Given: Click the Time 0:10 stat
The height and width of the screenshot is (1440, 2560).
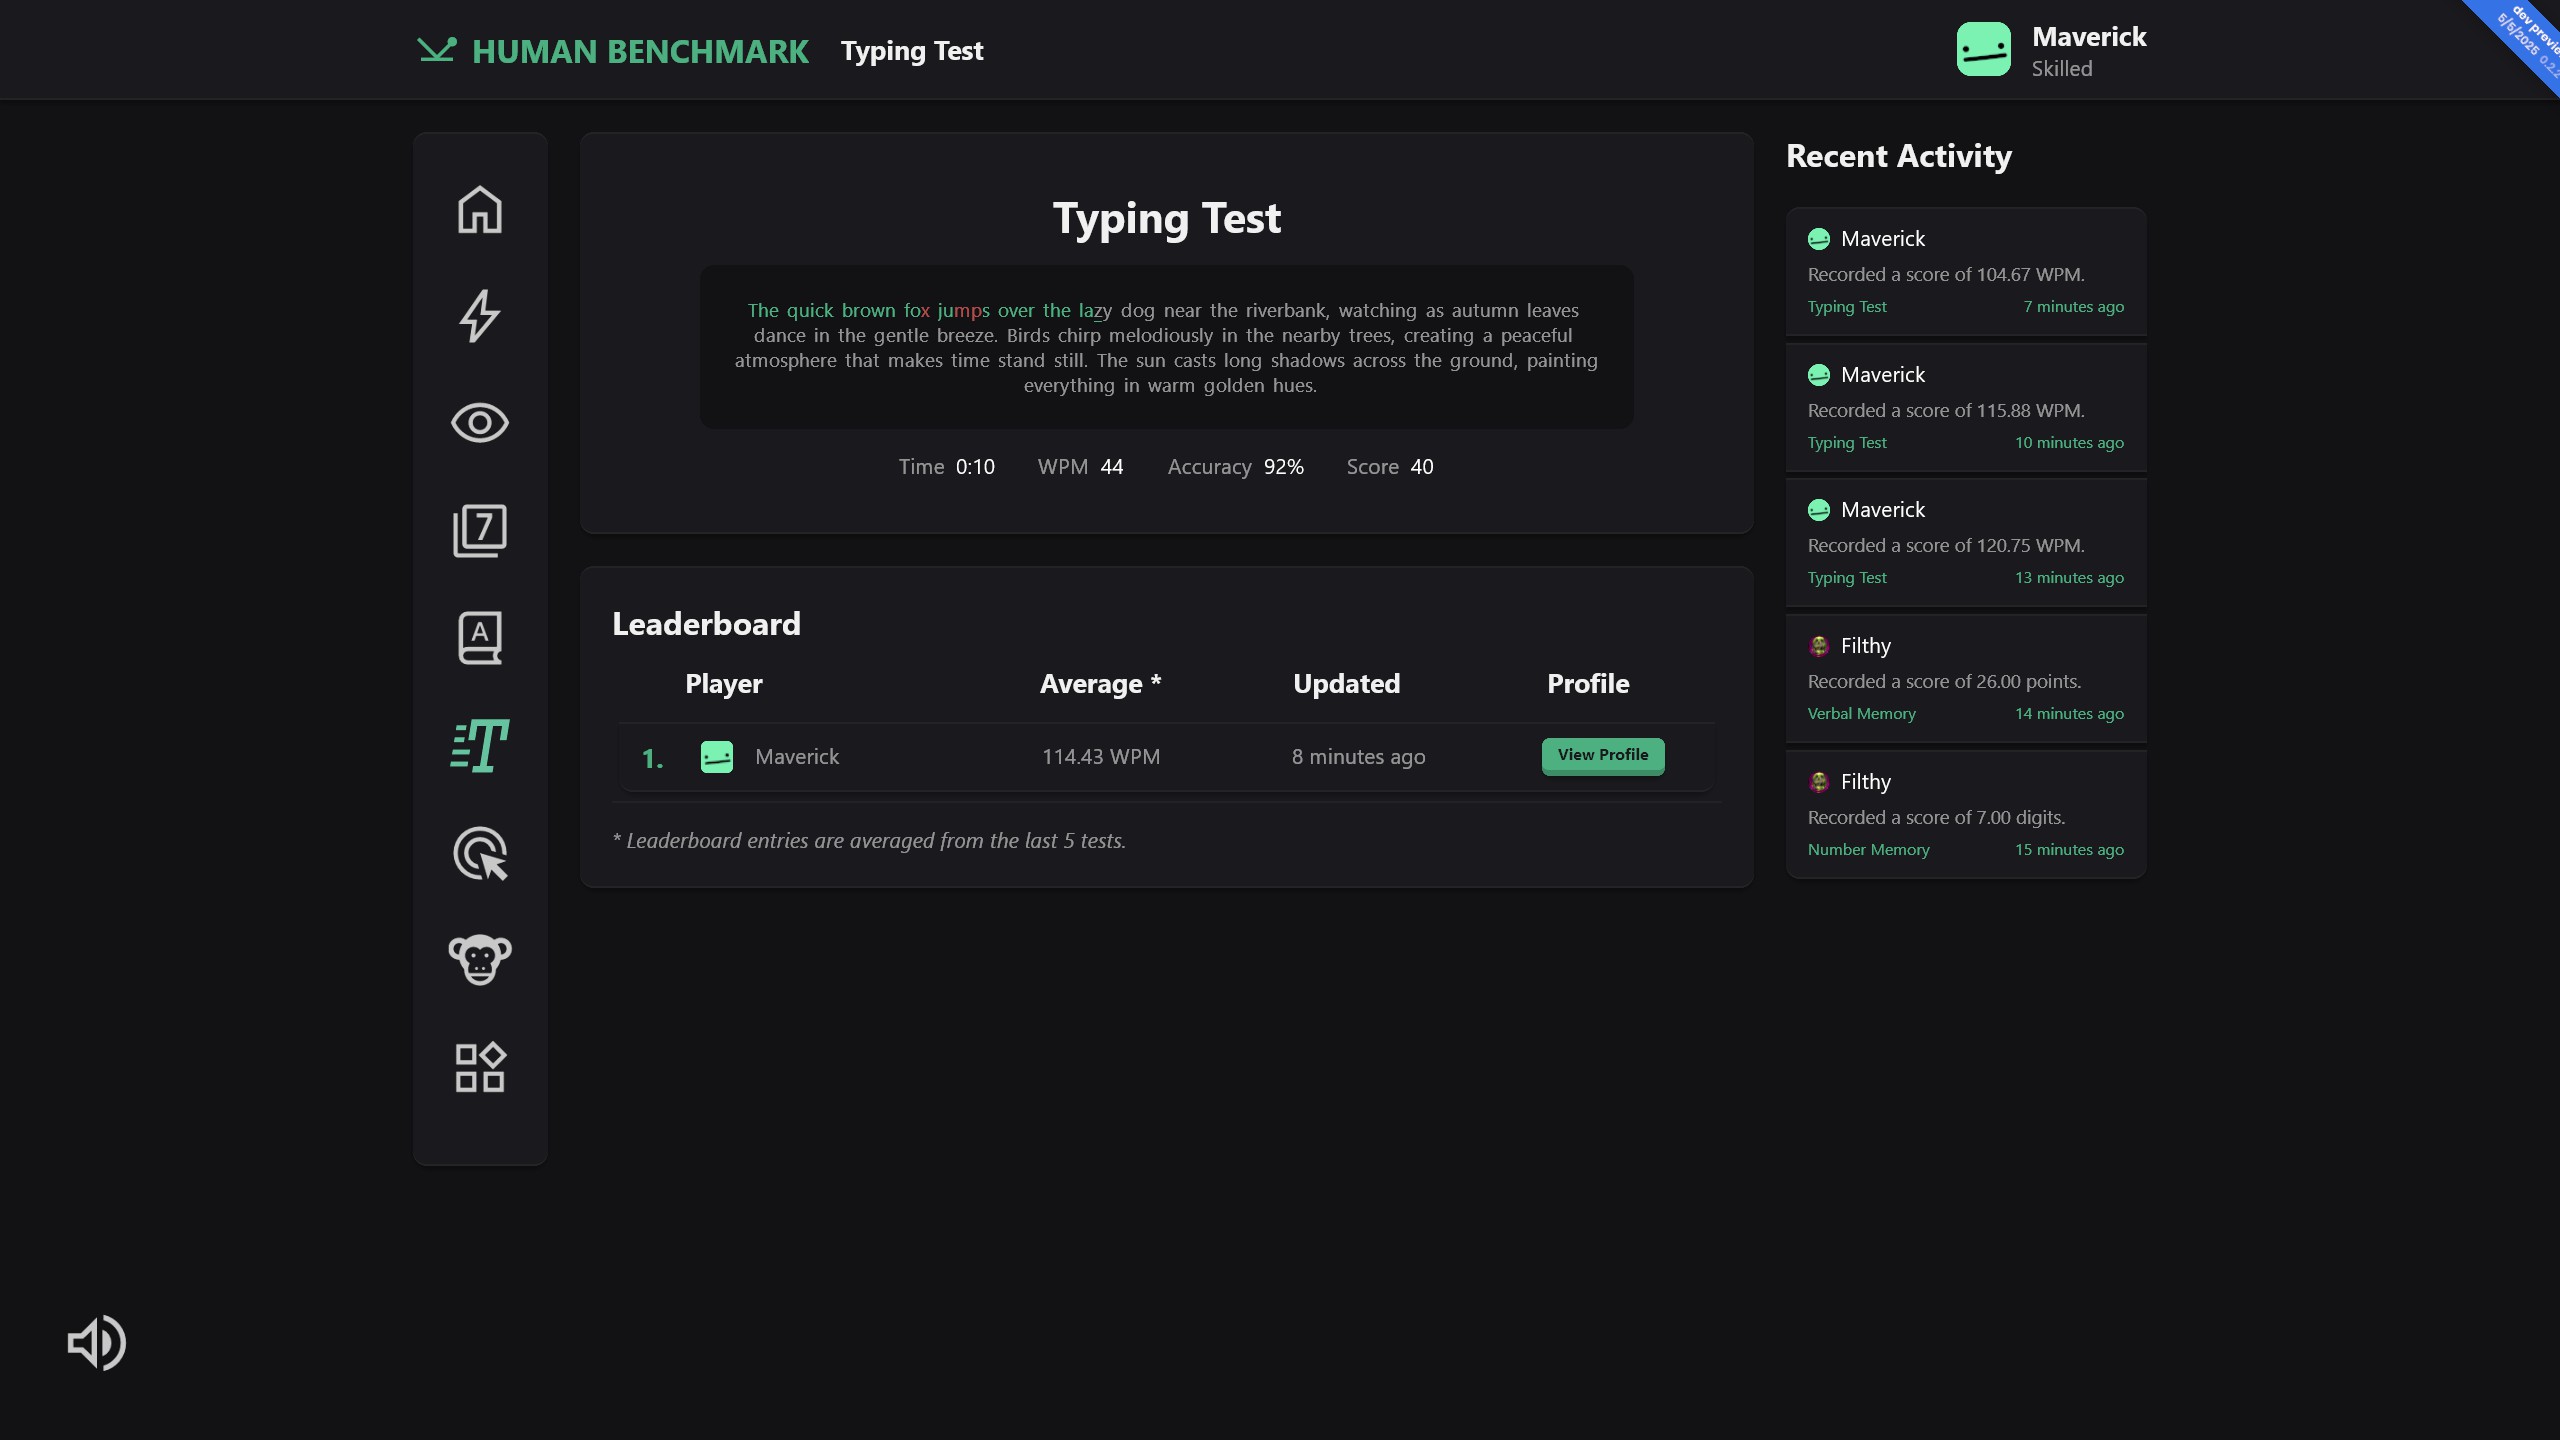Looking at the screenshot, I should 946,467.
